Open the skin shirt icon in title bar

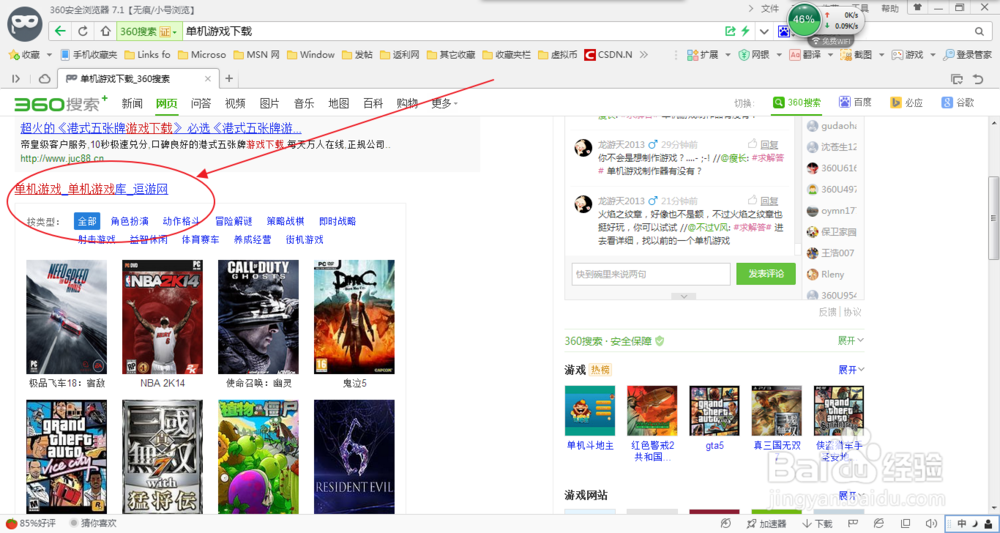[x=918, y=8]
